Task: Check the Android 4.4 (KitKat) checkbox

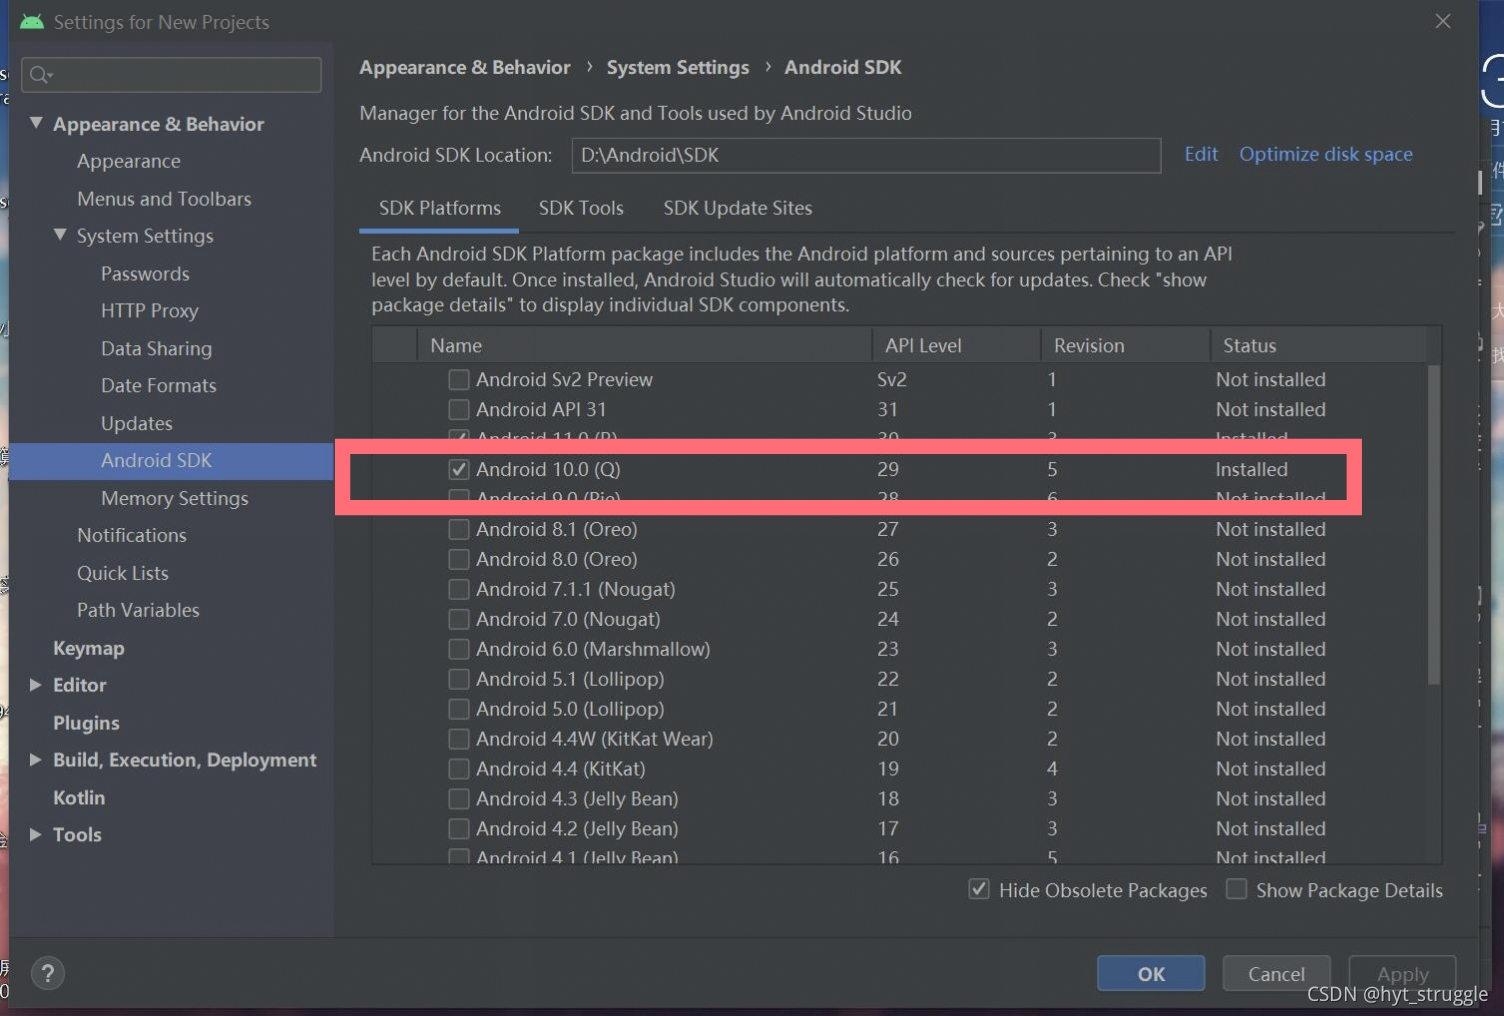Action: click(459, 769)
